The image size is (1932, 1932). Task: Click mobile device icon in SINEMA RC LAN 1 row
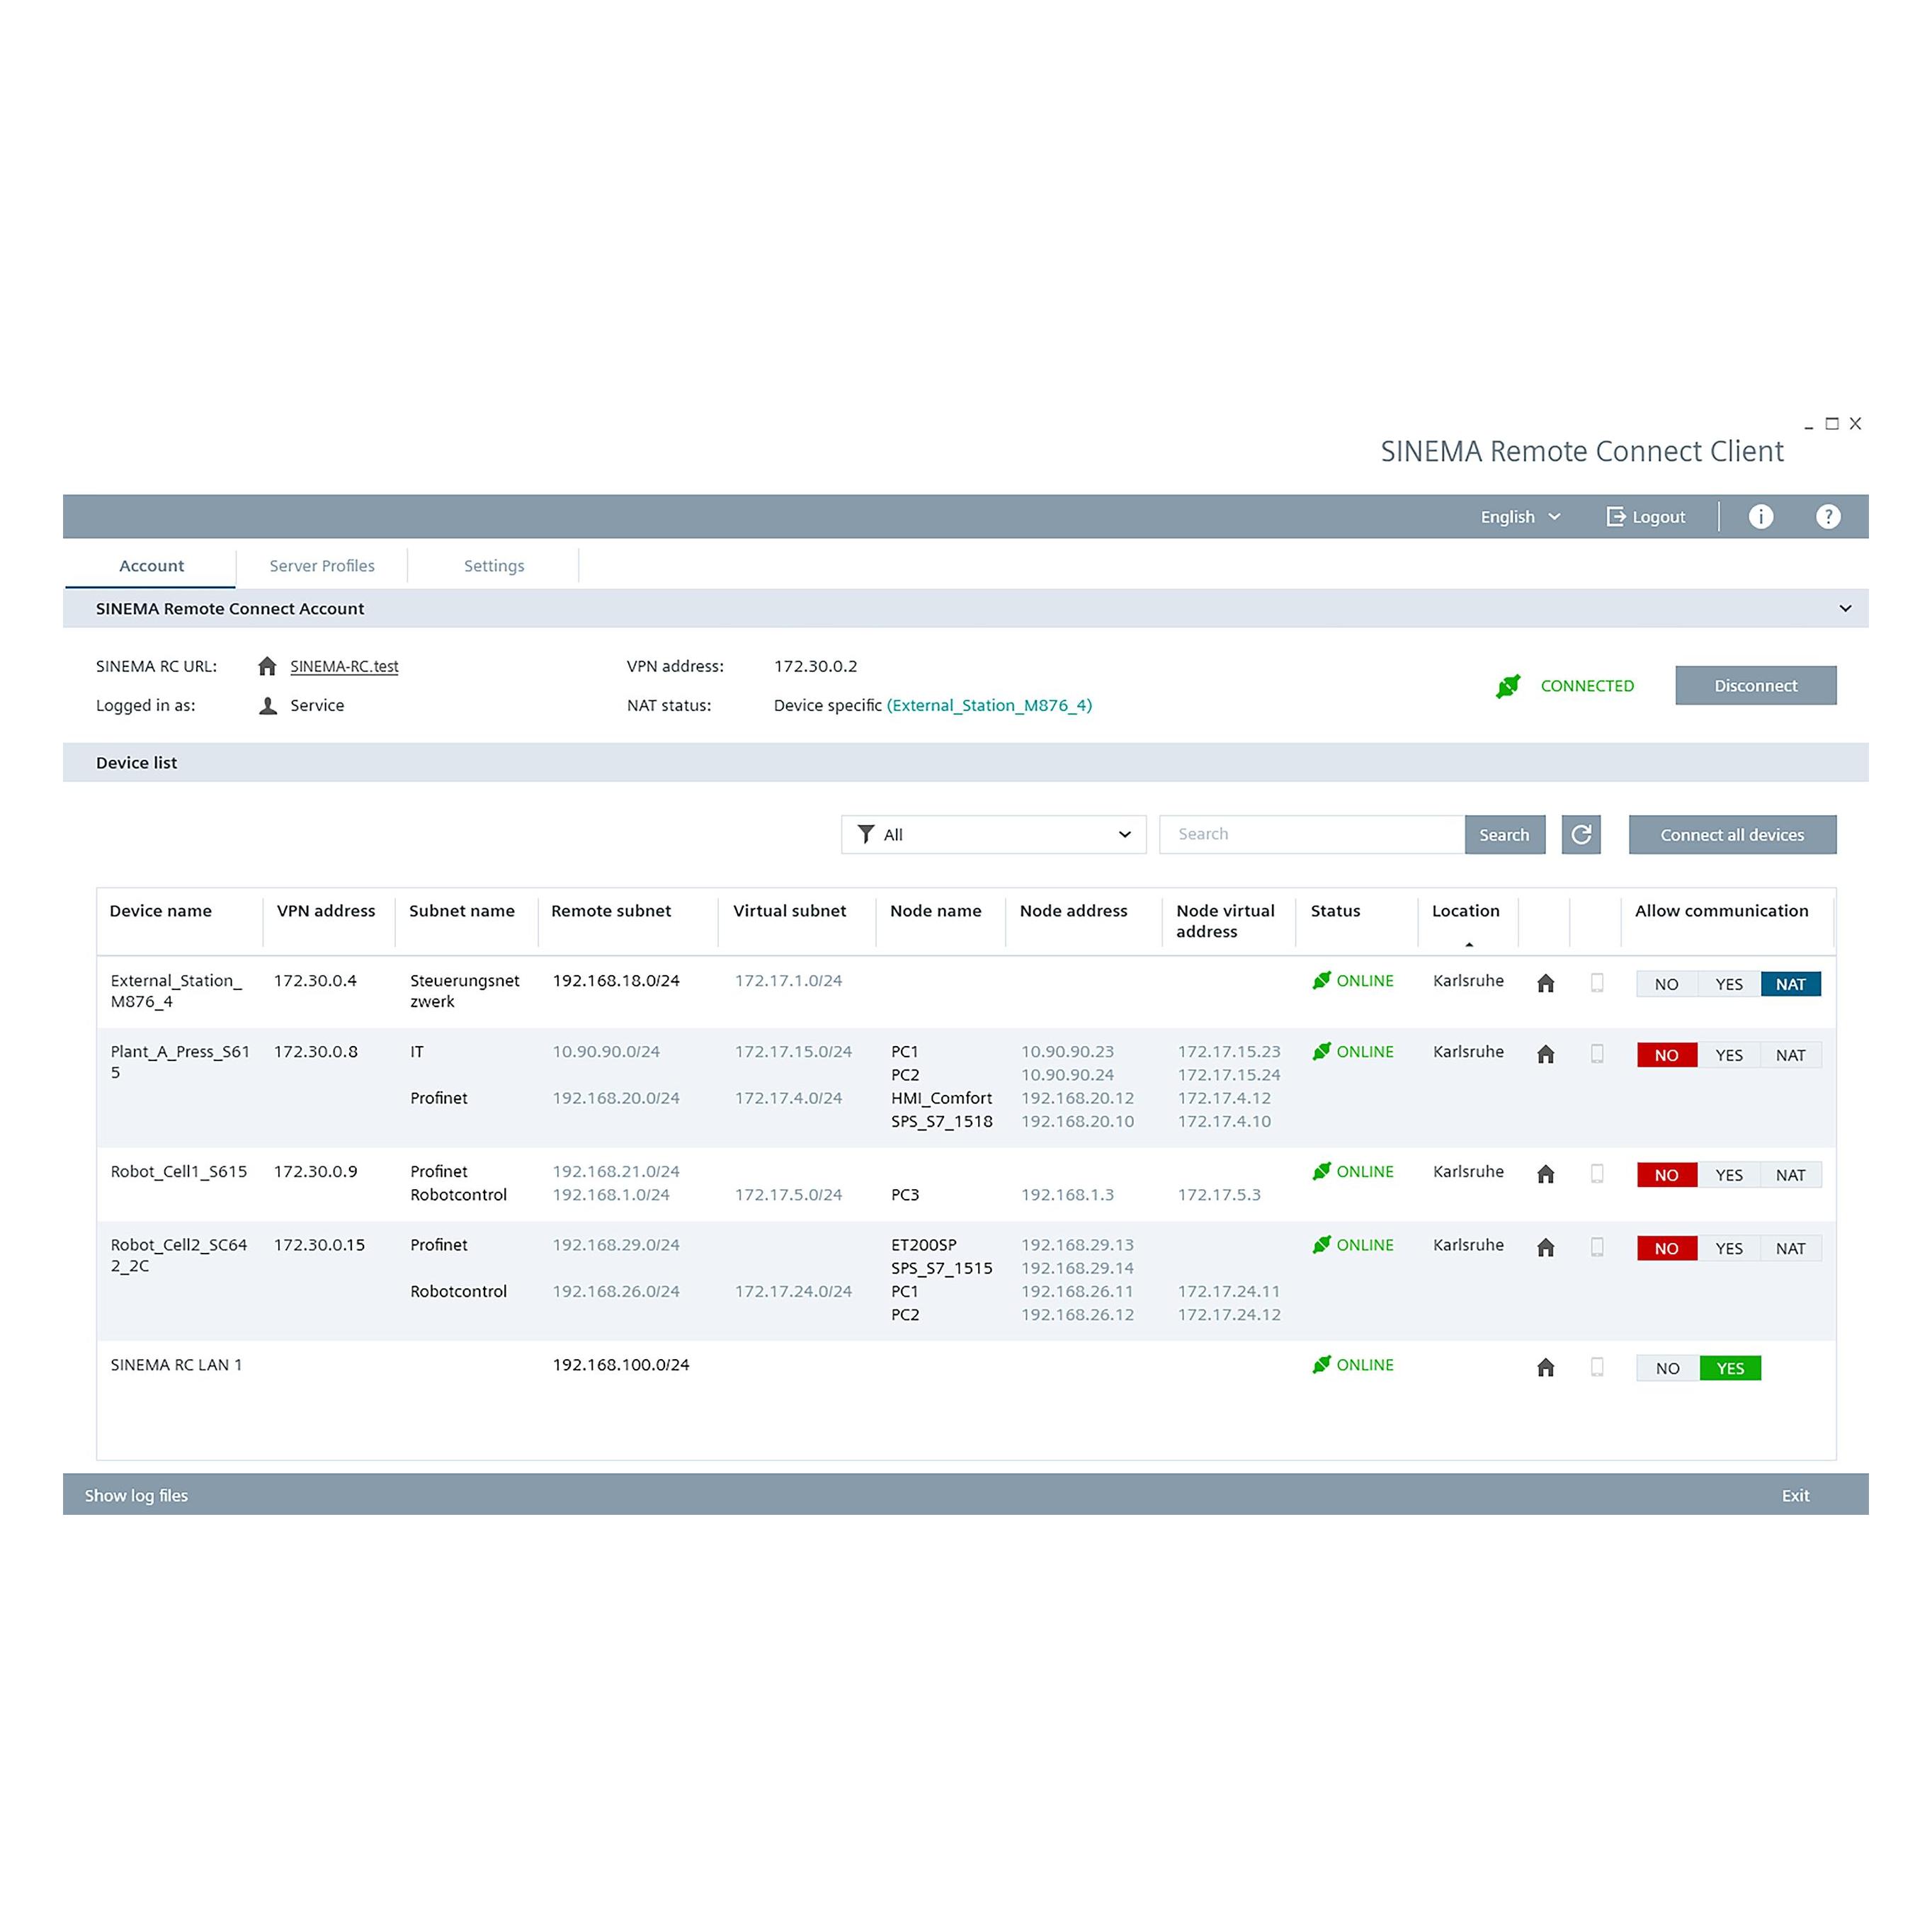1597,1367
